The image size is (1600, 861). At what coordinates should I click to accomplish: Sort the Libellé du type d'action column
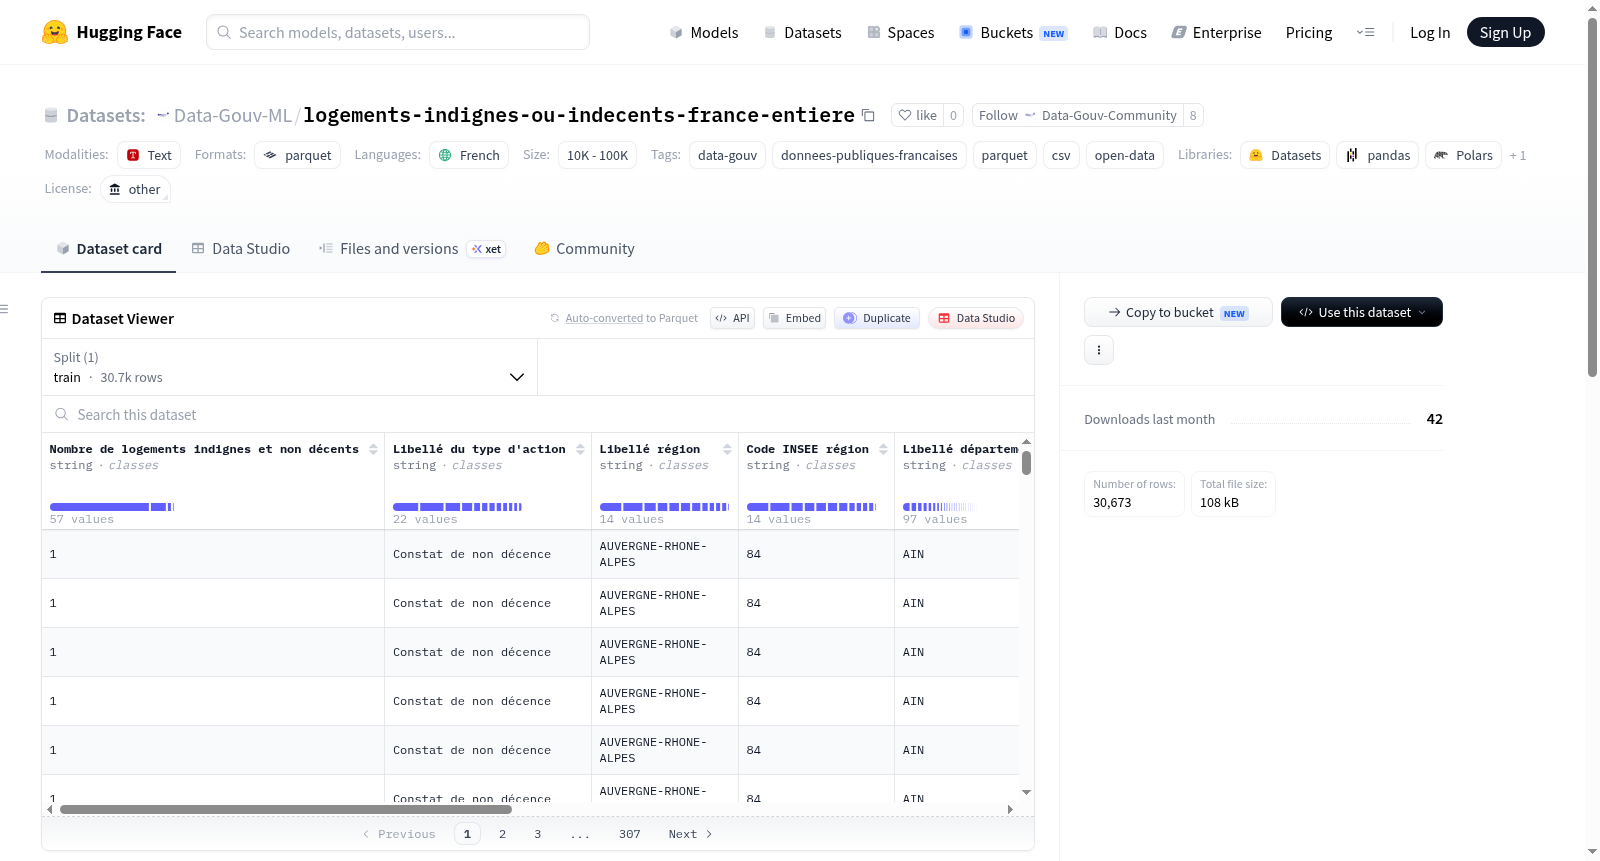coord(580,450)
